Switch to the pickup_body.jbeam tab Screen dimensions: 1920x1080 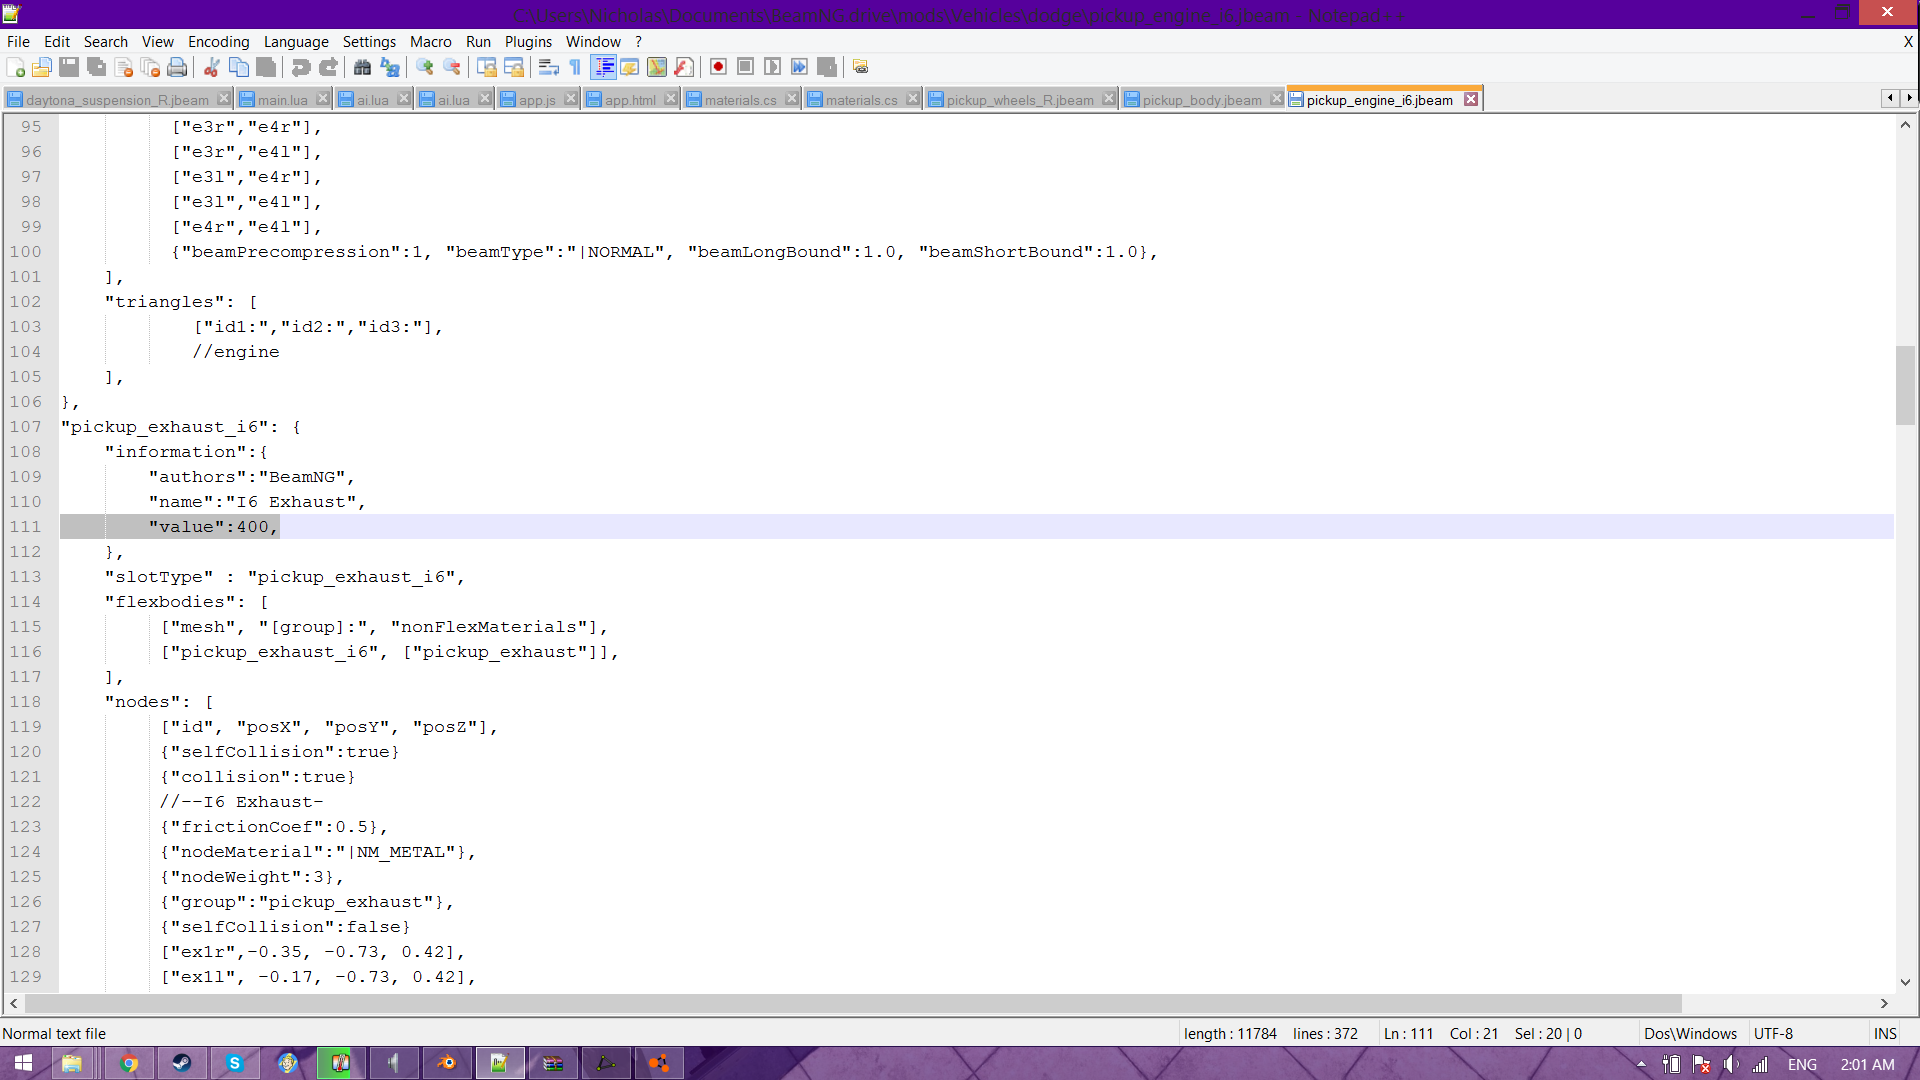(x=1201, y=100)
